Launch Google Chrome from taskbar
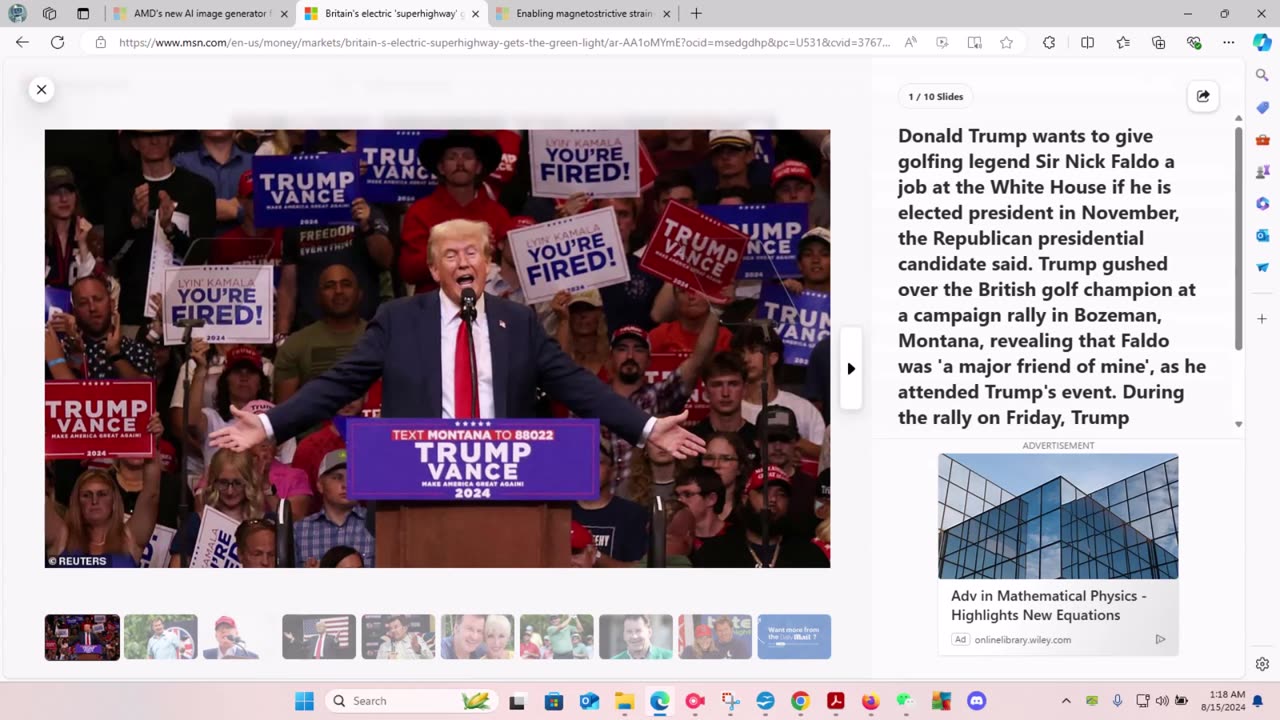 tap(800, 701)
